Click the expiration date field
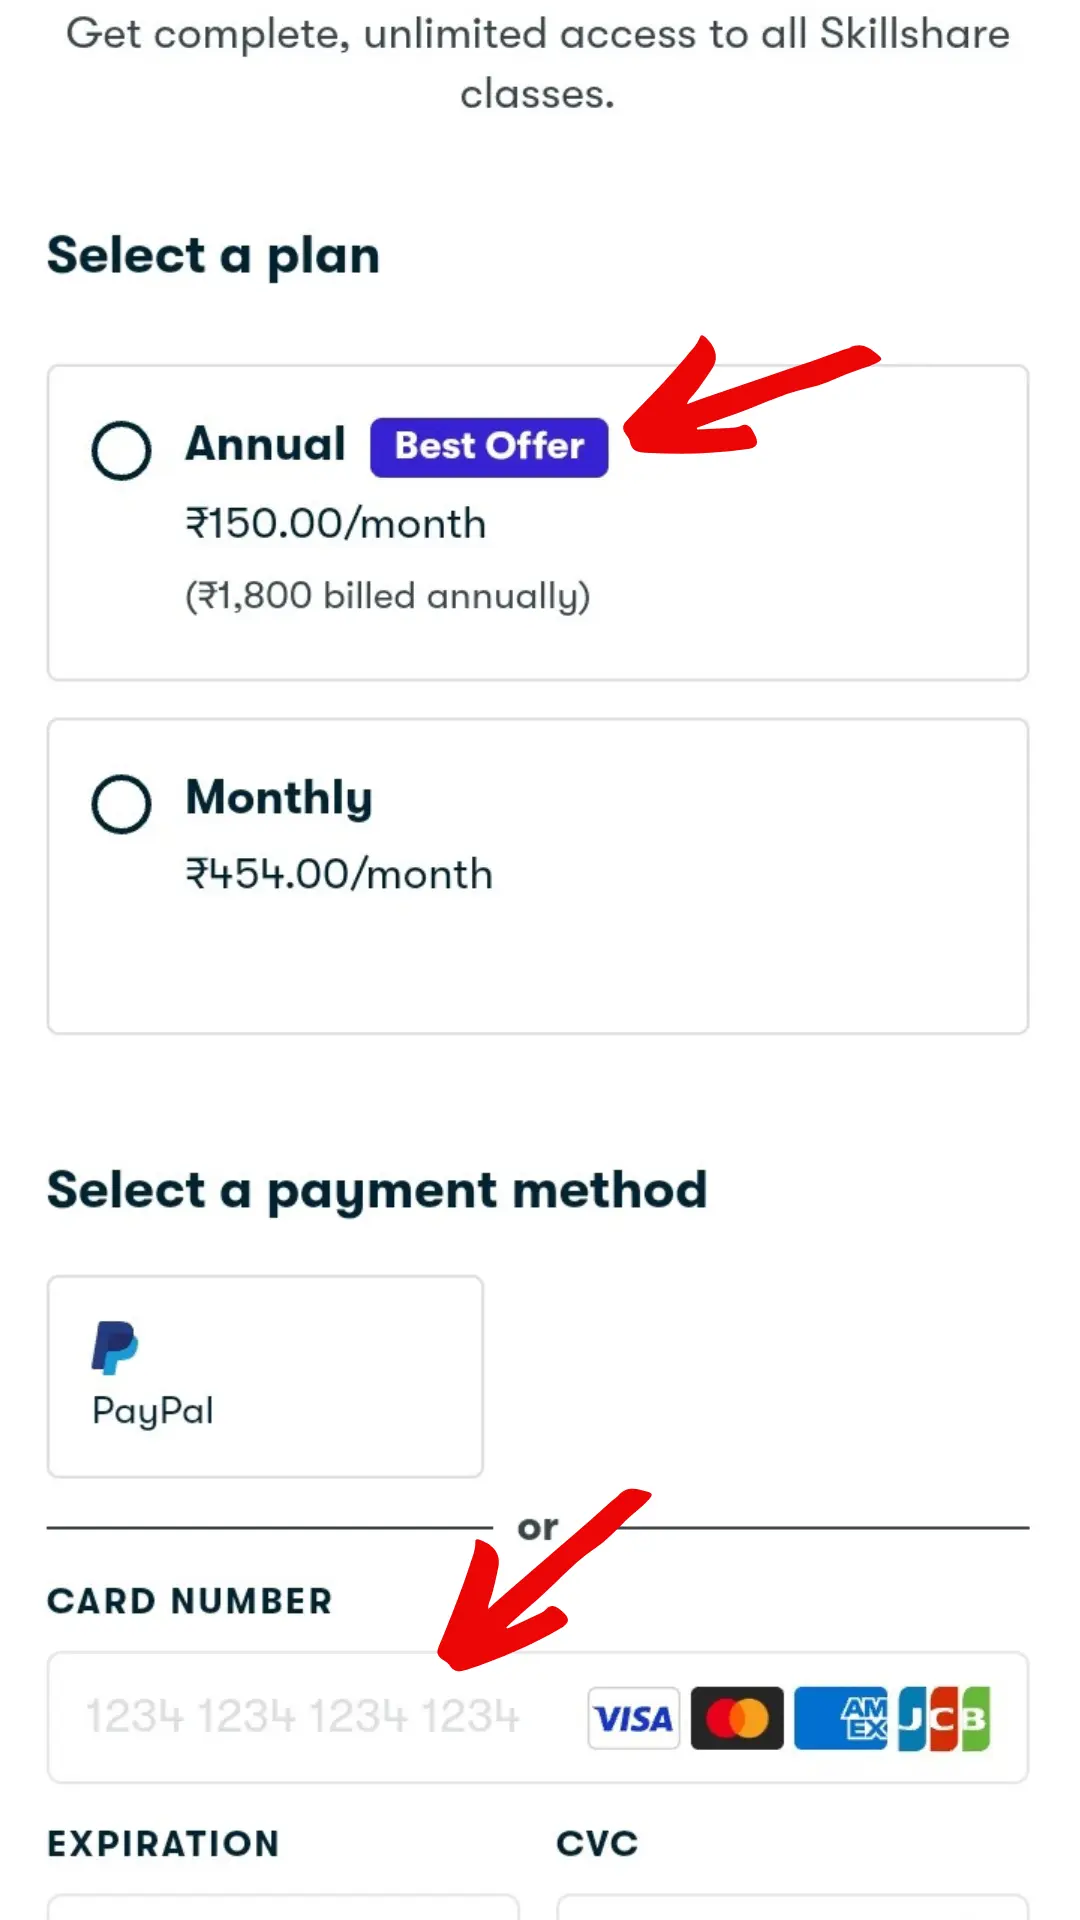Screen dimensions: 1080x1920 [x=283, y=1906]
